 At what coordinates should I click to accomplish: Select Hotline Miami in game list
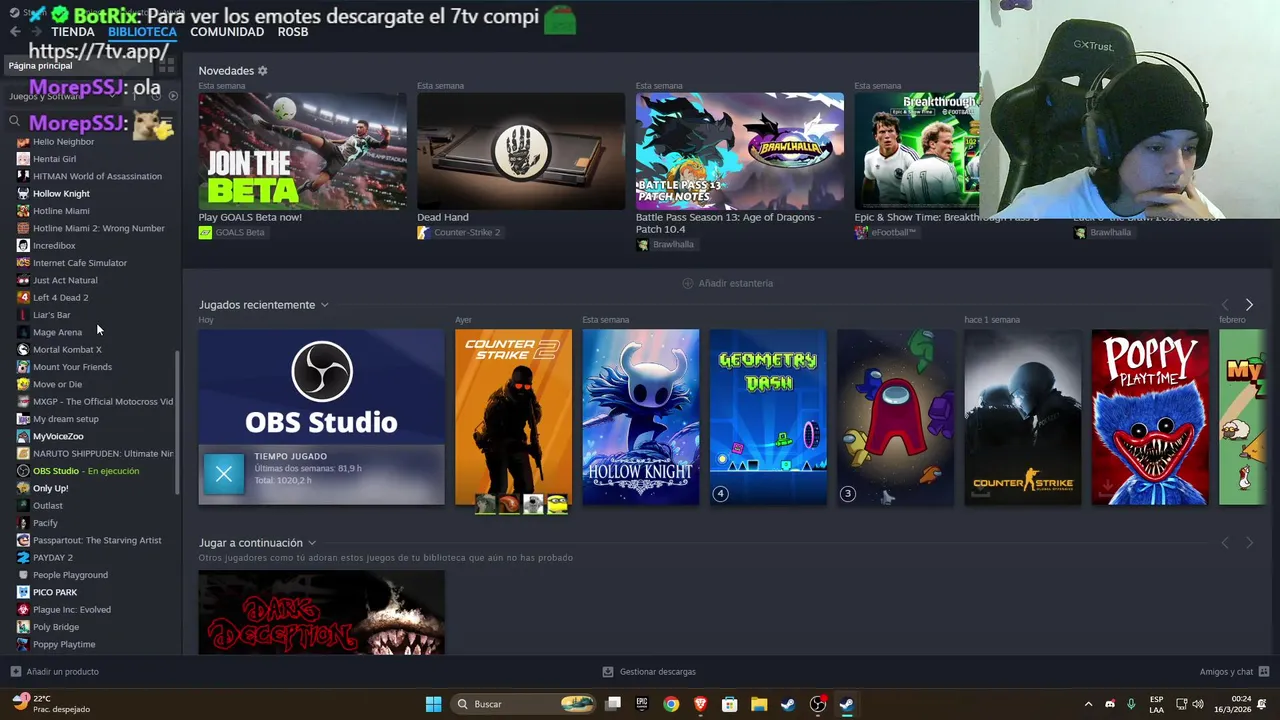click(x=61, y=211)
